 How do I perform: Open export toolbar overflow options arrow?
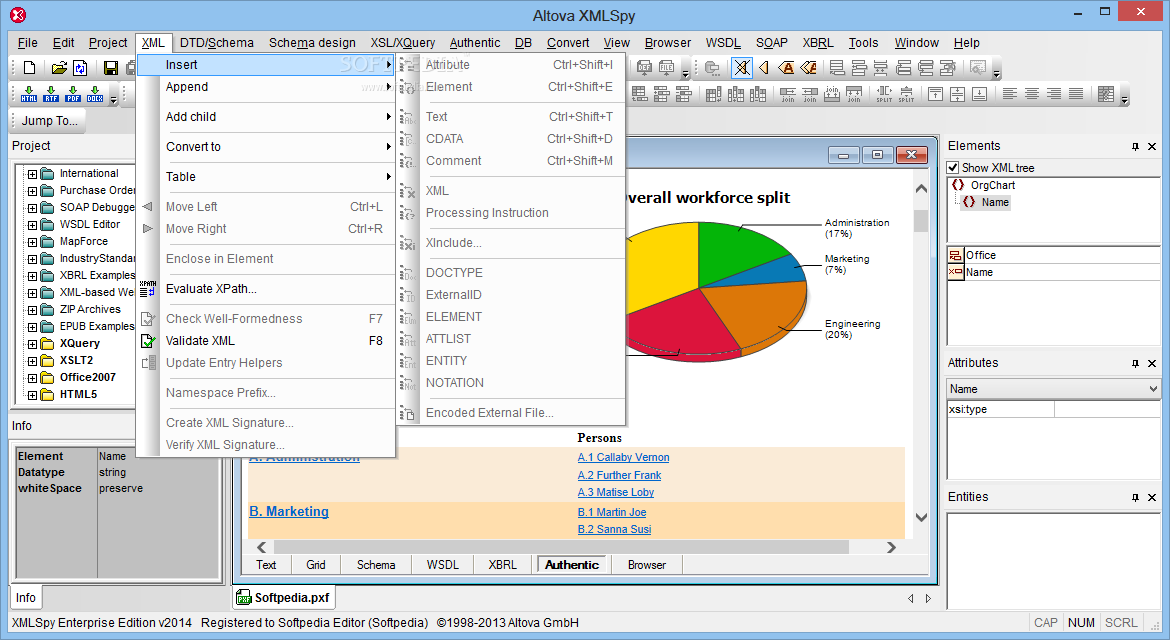click(x=113, y=98)
